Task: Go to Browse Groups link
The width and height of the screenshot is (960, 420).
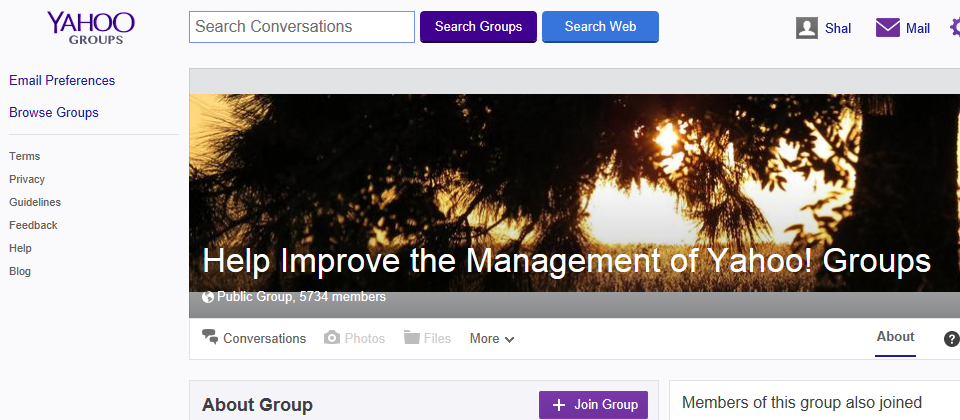Action: [54, 112]
